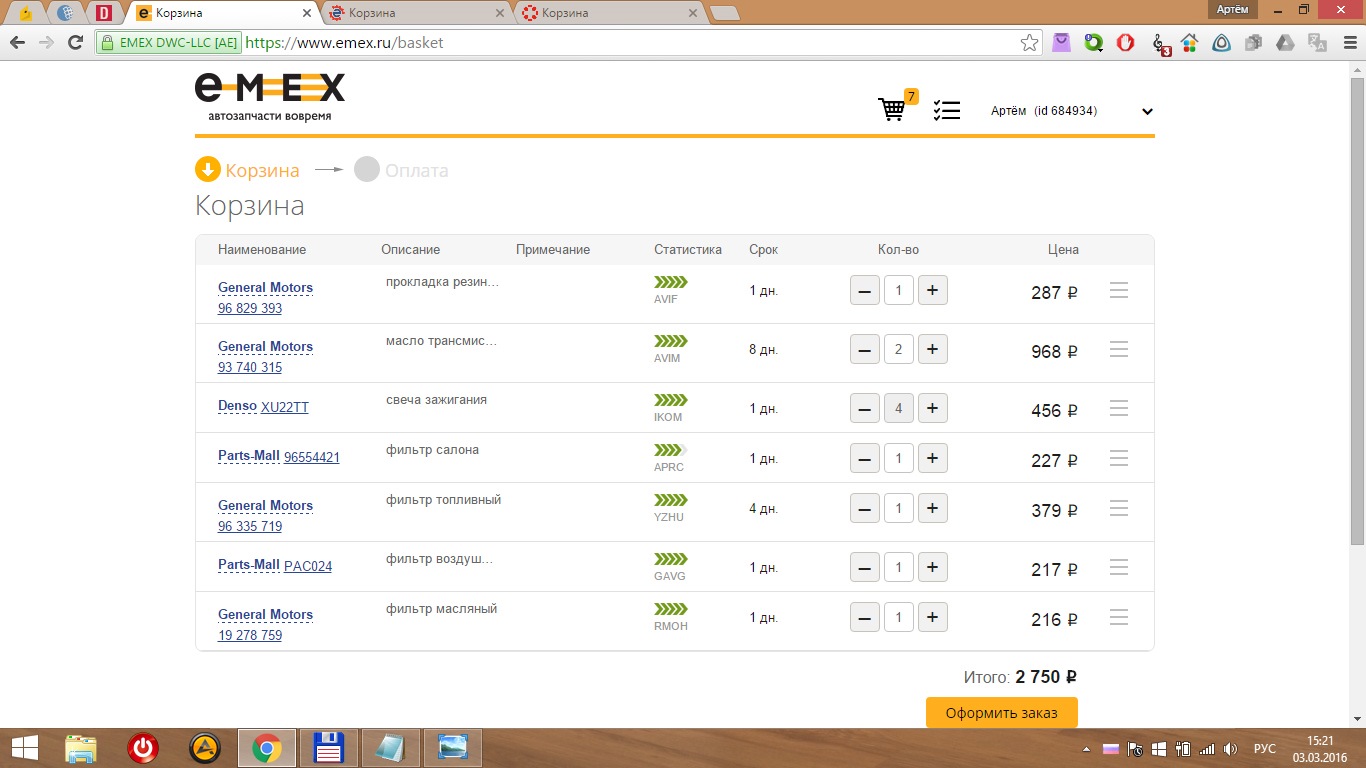Increase quantity of масло трансмис… item
This screenshot has height=768, width=1366.
click(x=933, y=349)
